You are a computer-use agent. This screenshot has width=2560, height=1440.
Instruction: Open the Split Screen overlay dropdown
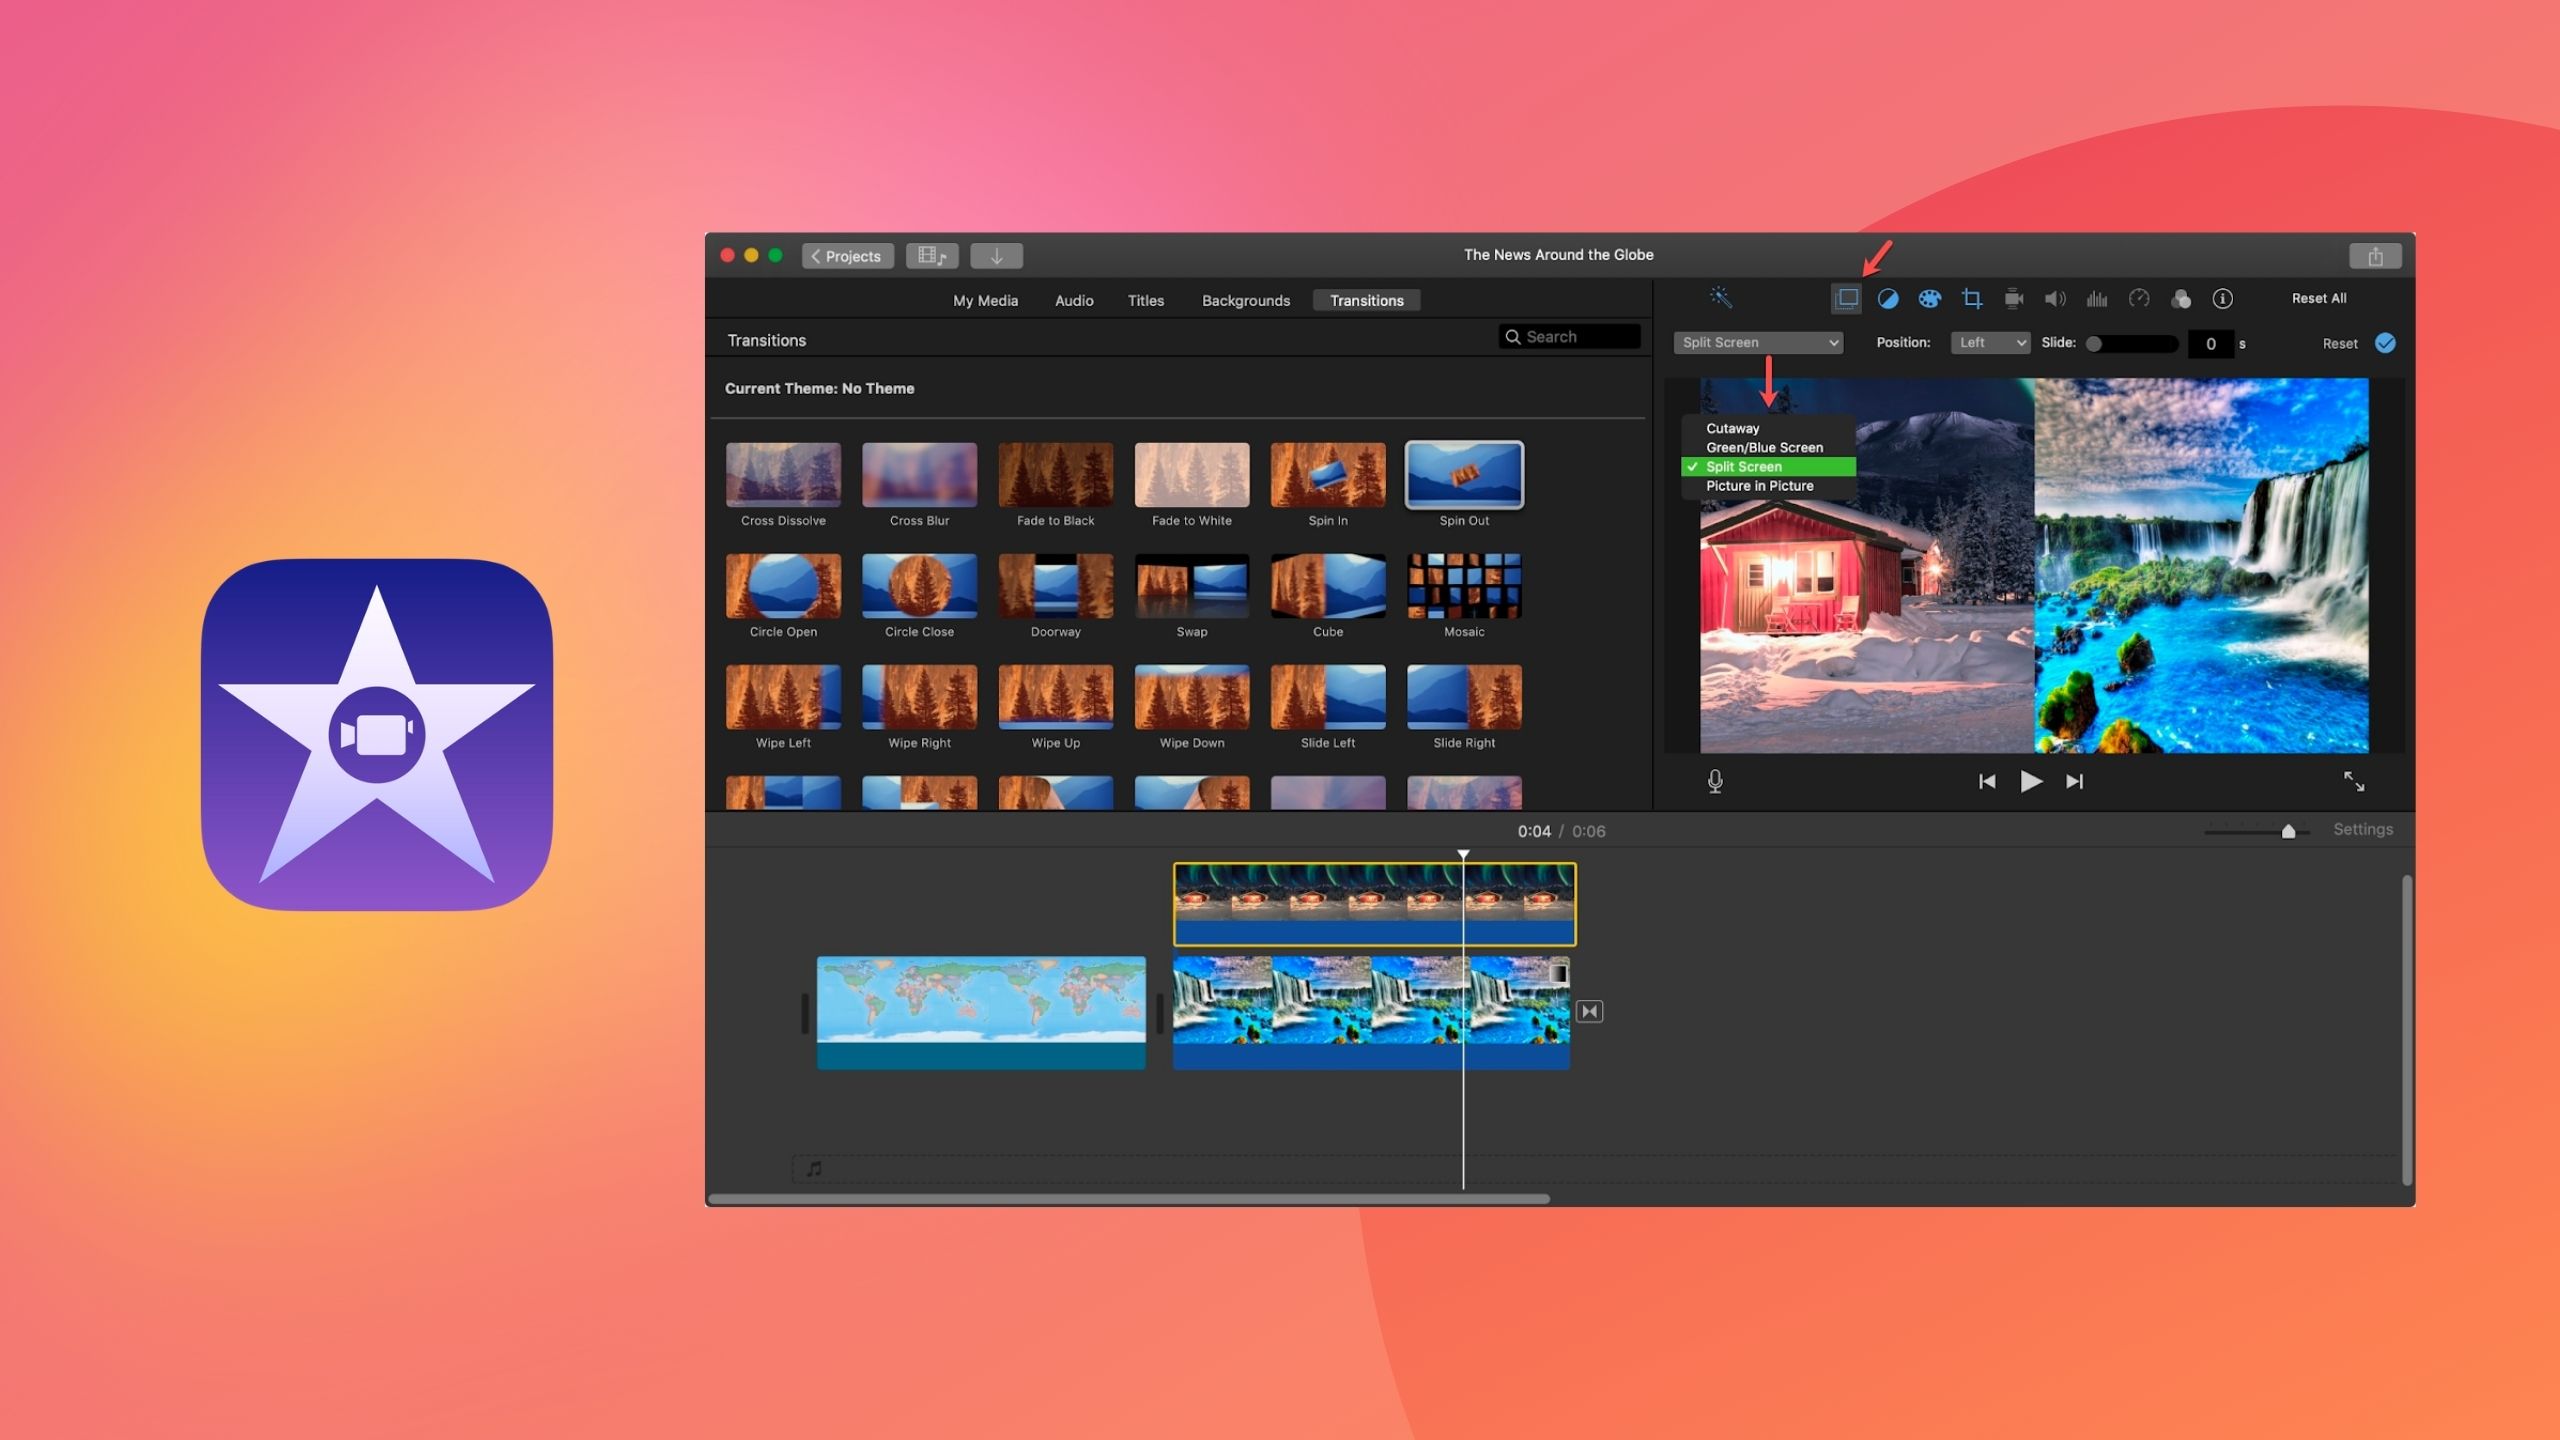pos(1758,342)
